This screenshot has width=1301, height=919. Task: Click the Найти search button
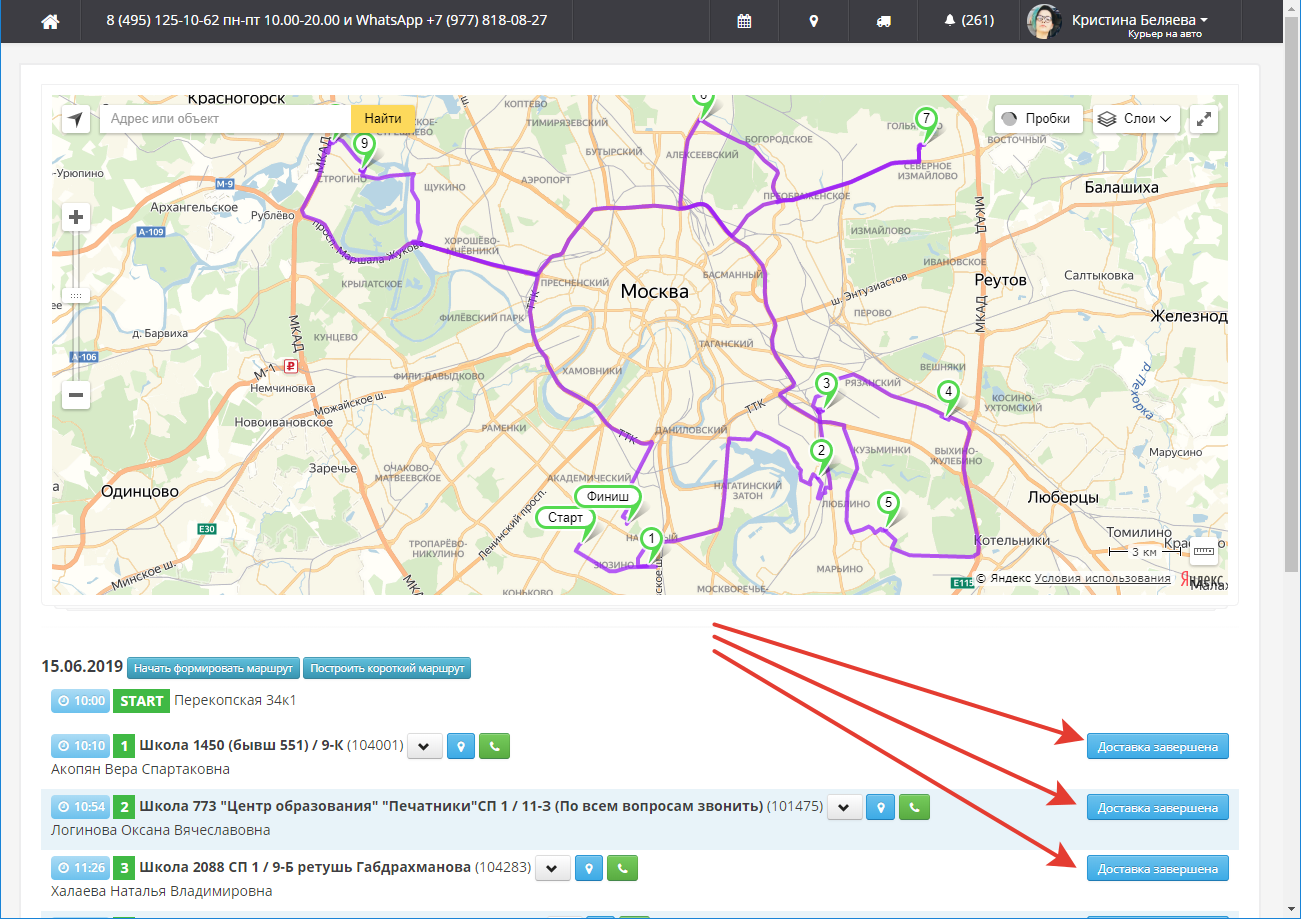coord(383,119)
